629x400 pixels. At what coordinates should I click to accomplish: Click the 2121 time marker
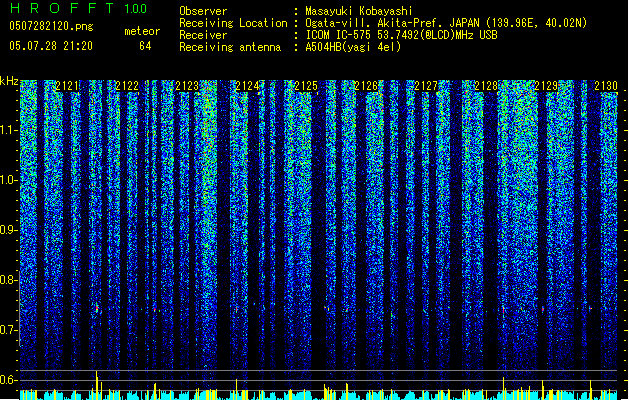pos(67,86)
